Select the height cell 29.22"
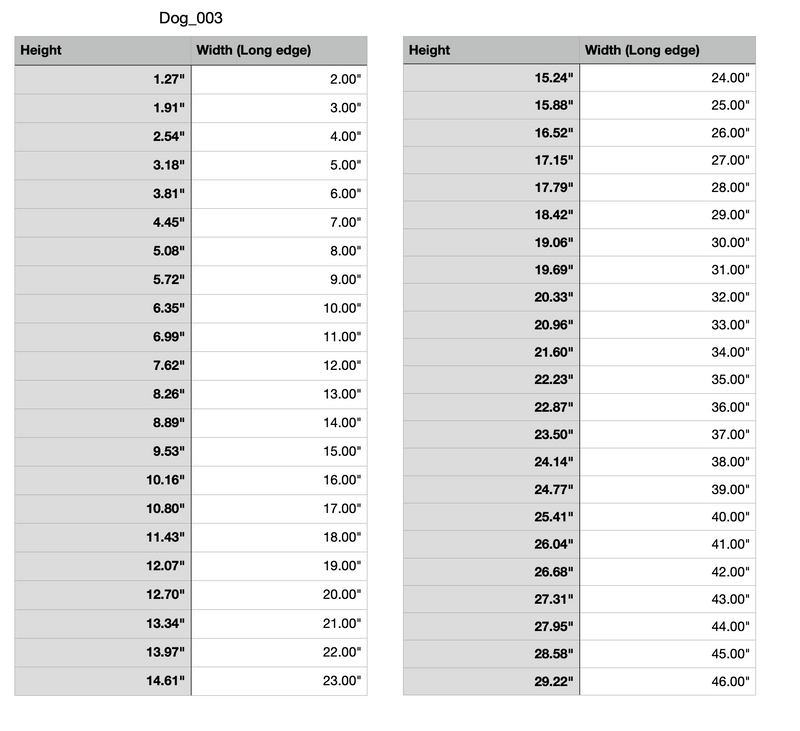 pos(491,682)
